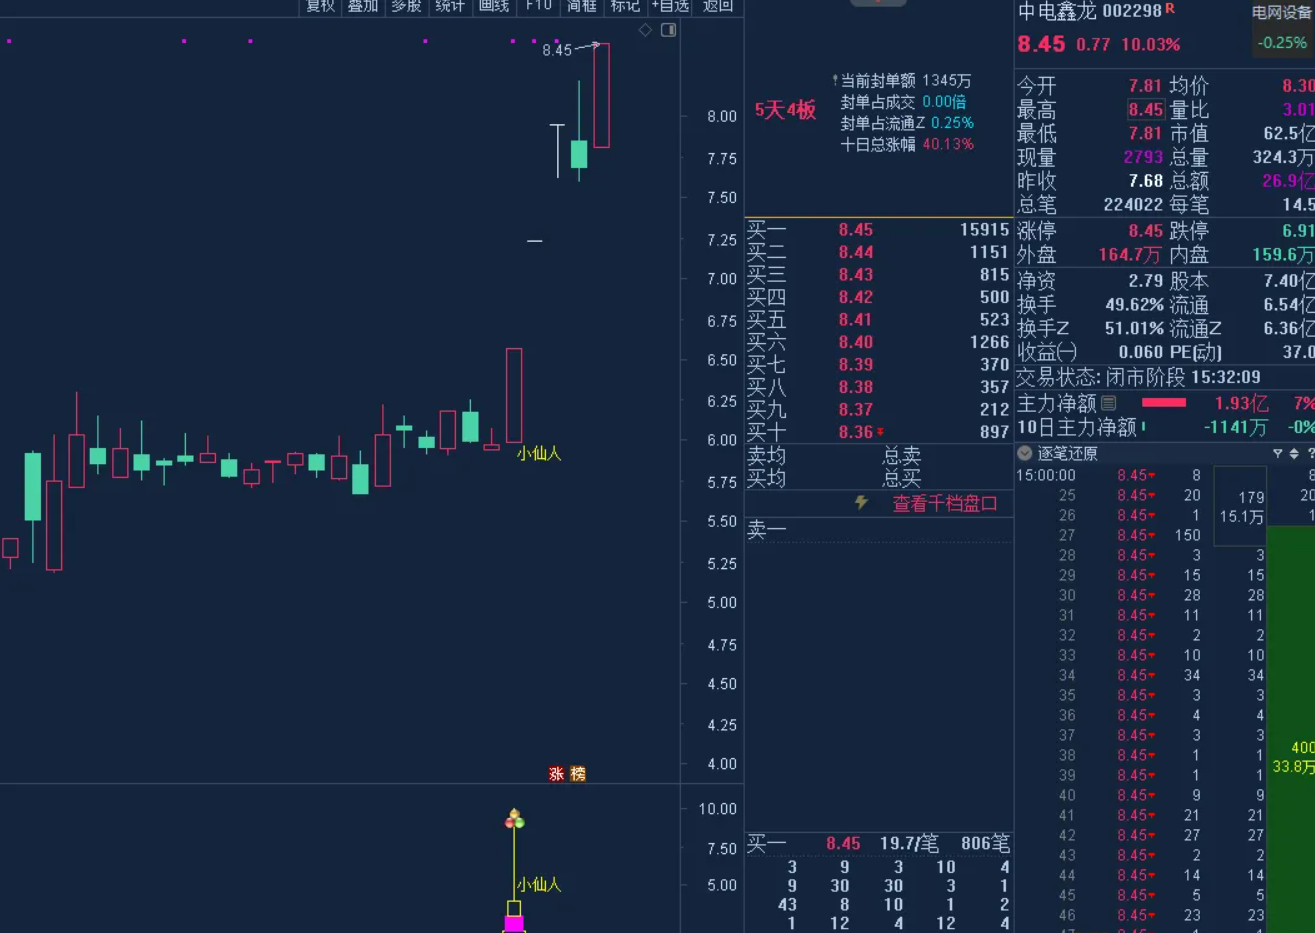Toggle 标记 chart markers
The image size is (1315, 933).
(624, 6)
